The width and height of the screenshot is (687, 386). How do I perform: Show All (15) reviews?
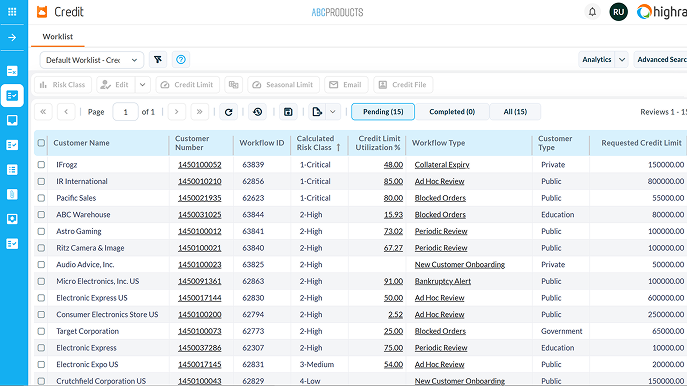(515, 112)
